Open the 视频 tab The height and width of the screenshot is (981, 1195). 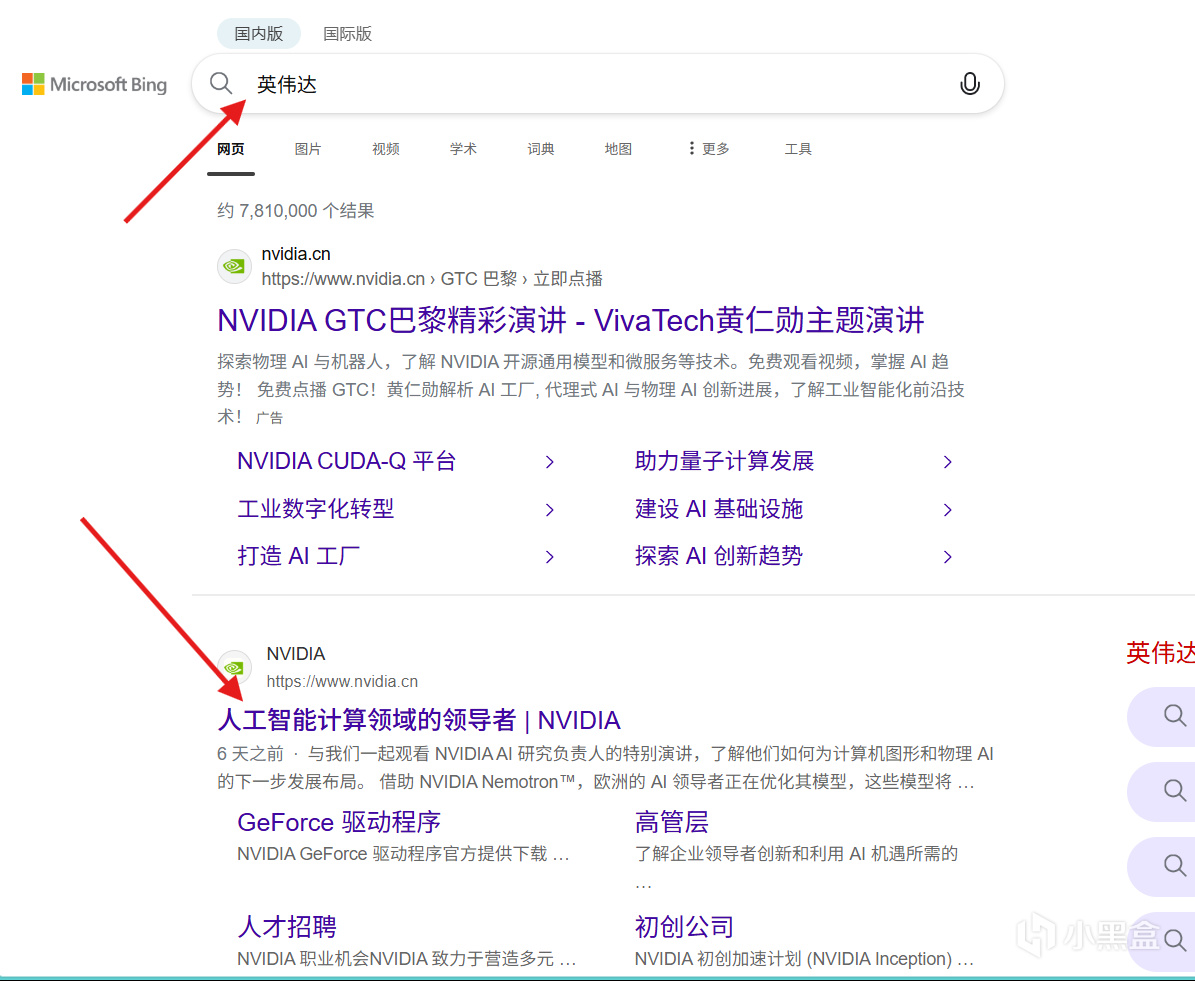(386, 149)
